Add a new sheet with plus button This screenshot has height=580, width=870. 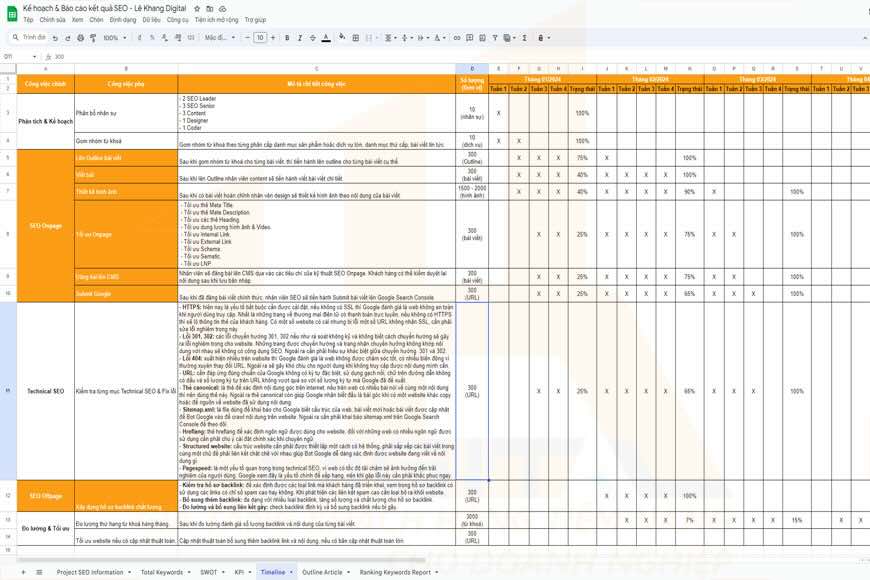pos(23,572)
